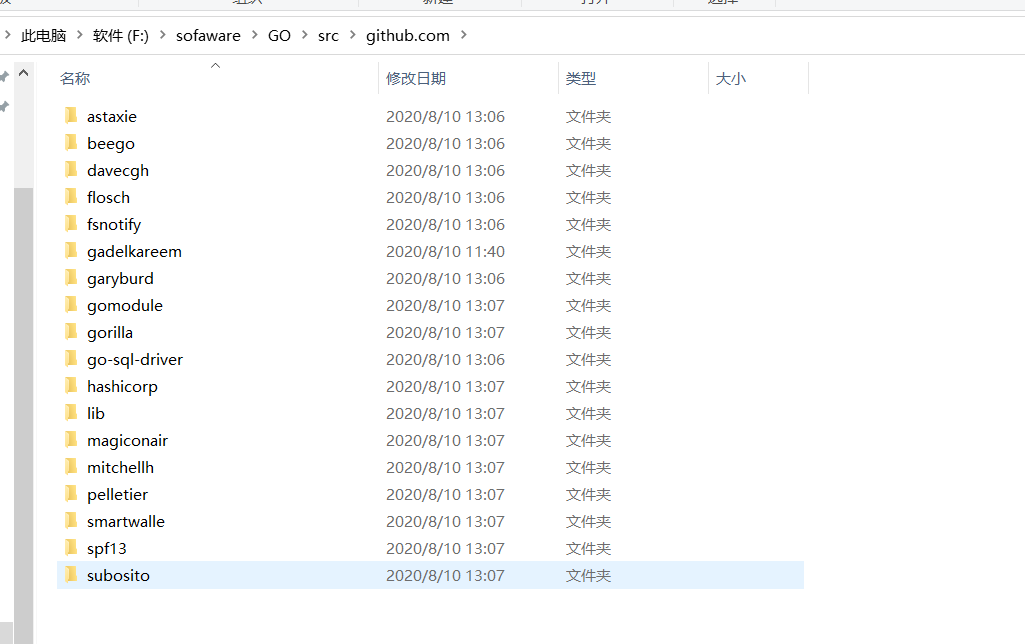Select the garyburd folder name

120,279
